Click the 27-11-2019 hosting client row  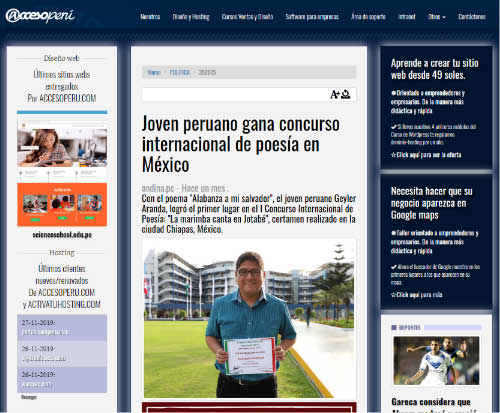pos(62,328)
